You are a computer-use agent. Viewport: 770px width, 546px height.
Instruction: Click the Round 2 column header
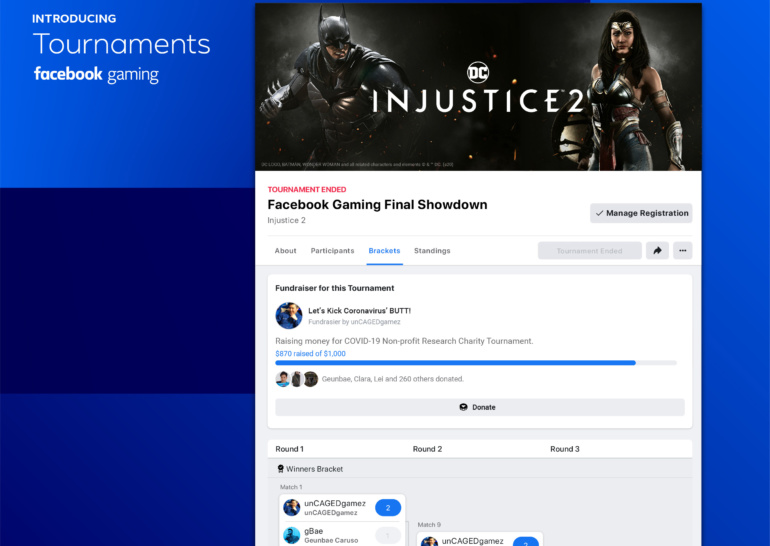(x=427, y=449)
